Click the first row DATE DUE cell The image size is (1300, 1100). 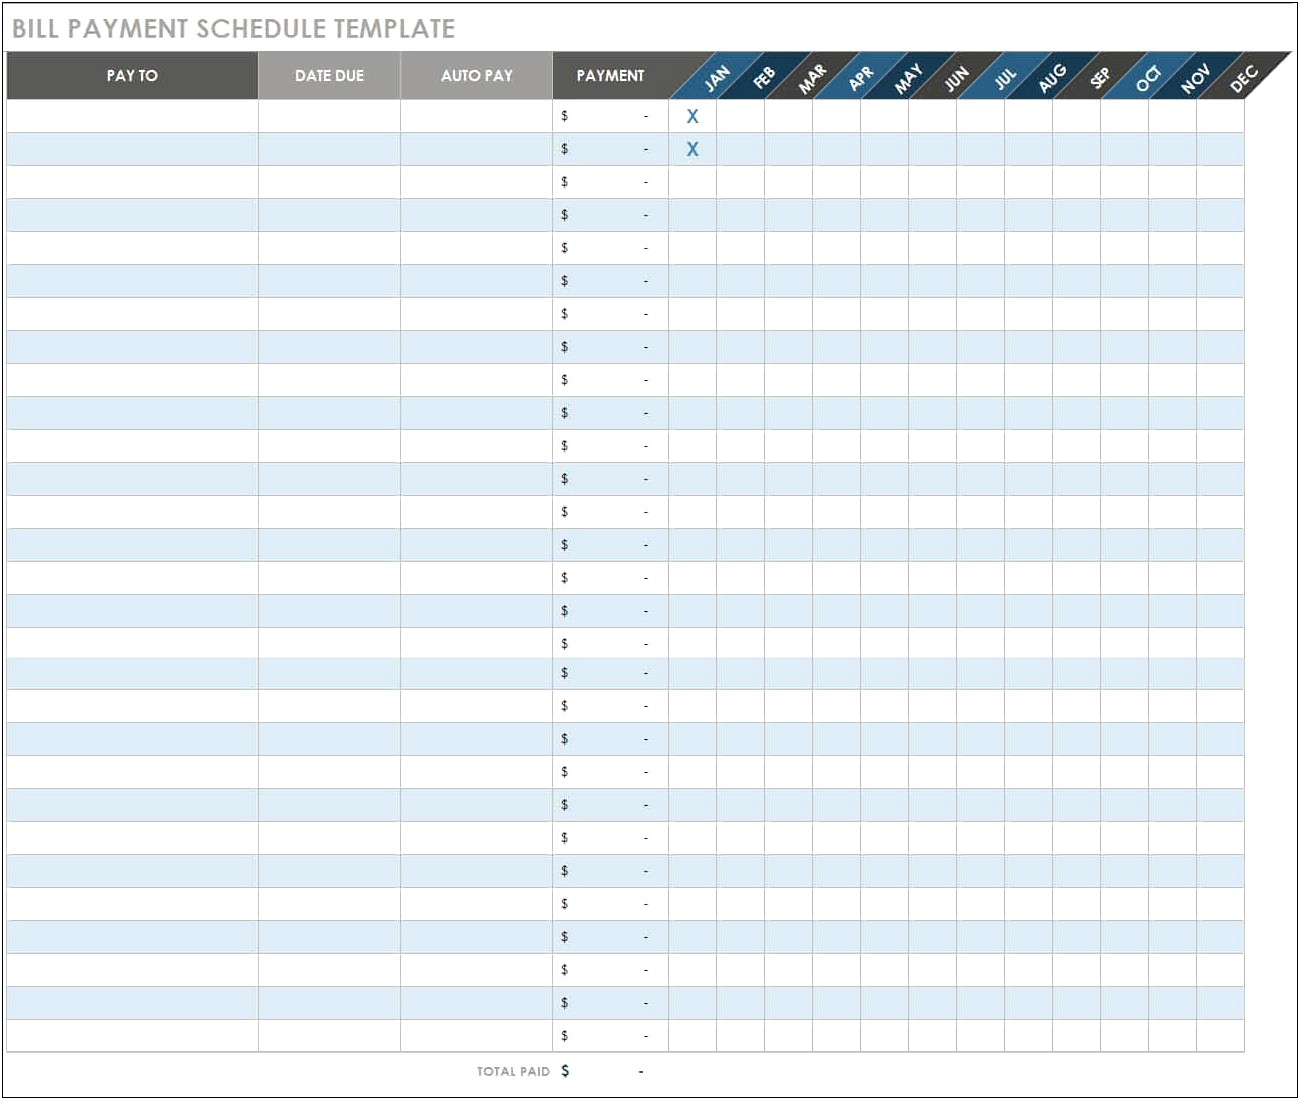coord(329,116)
